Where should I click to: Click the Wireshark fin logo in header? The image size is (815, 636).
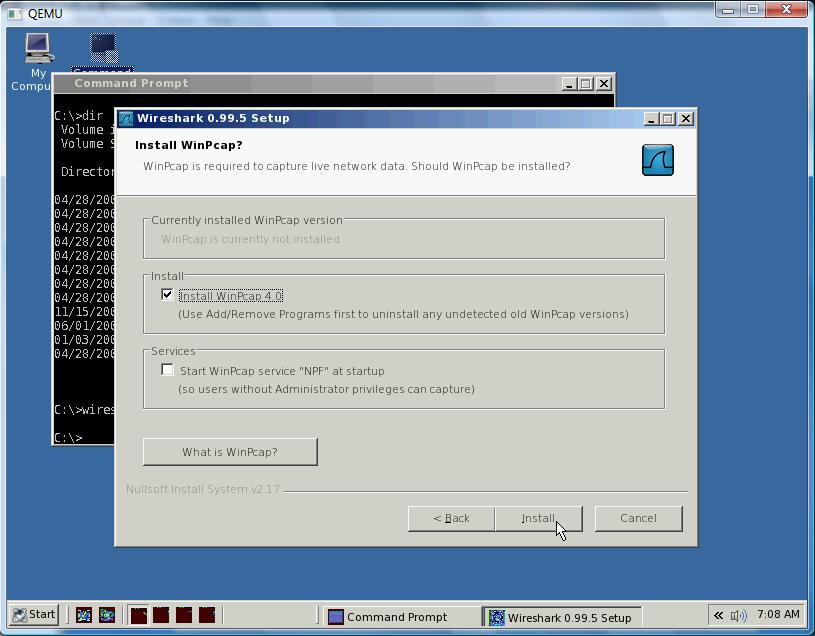[657, 160]
